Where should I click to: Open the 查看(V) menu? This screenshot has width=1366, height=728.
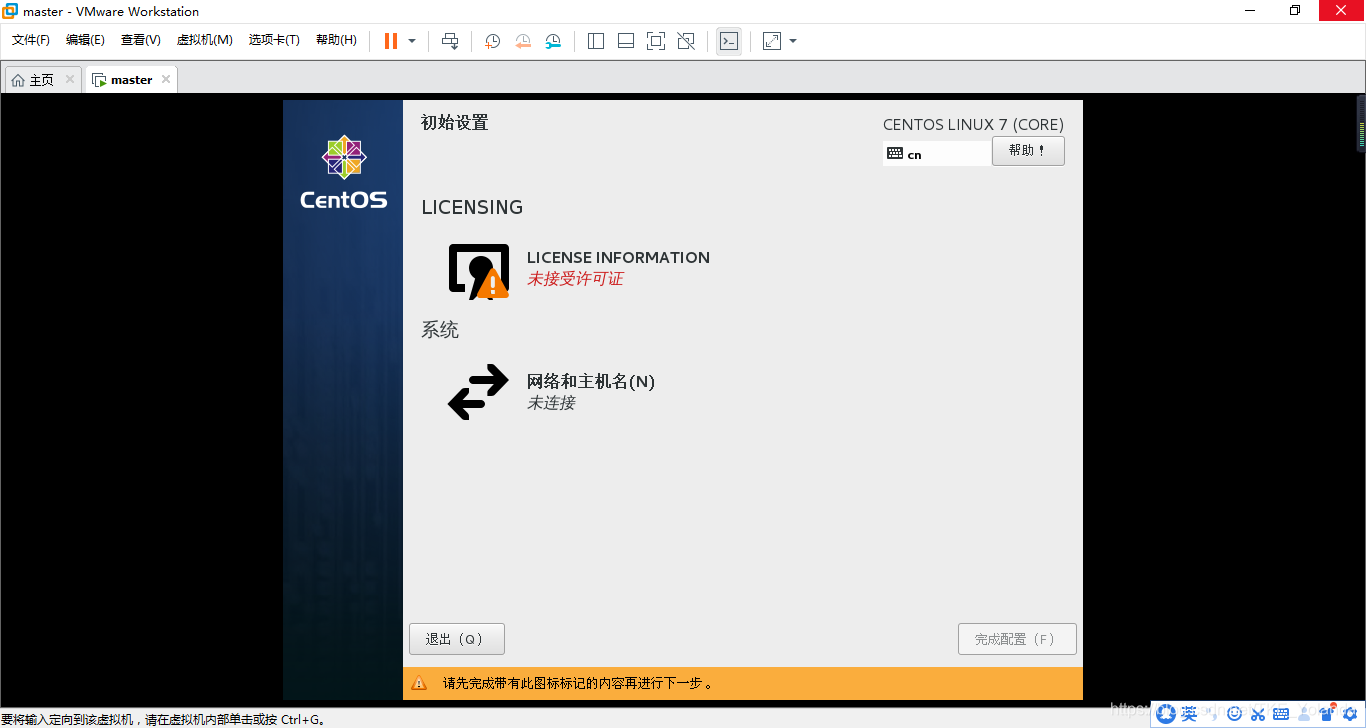tap(141, 40)
